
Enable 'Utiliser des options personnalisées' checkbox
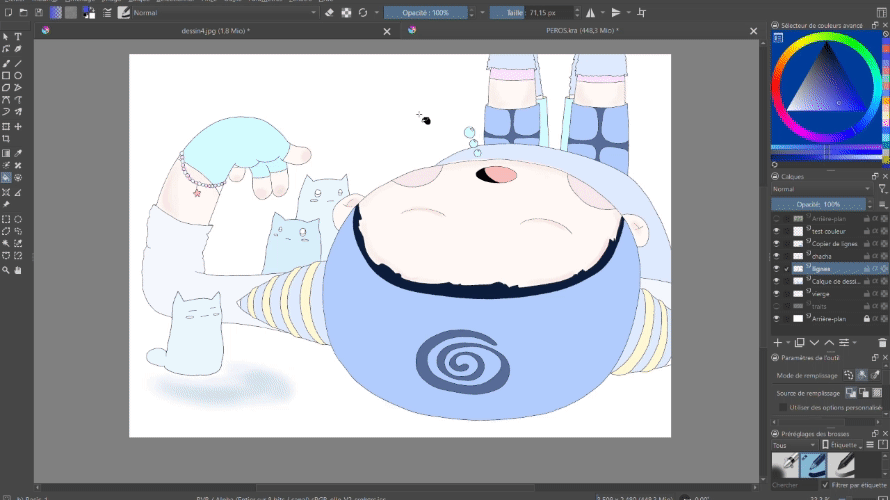pos(783,407)
